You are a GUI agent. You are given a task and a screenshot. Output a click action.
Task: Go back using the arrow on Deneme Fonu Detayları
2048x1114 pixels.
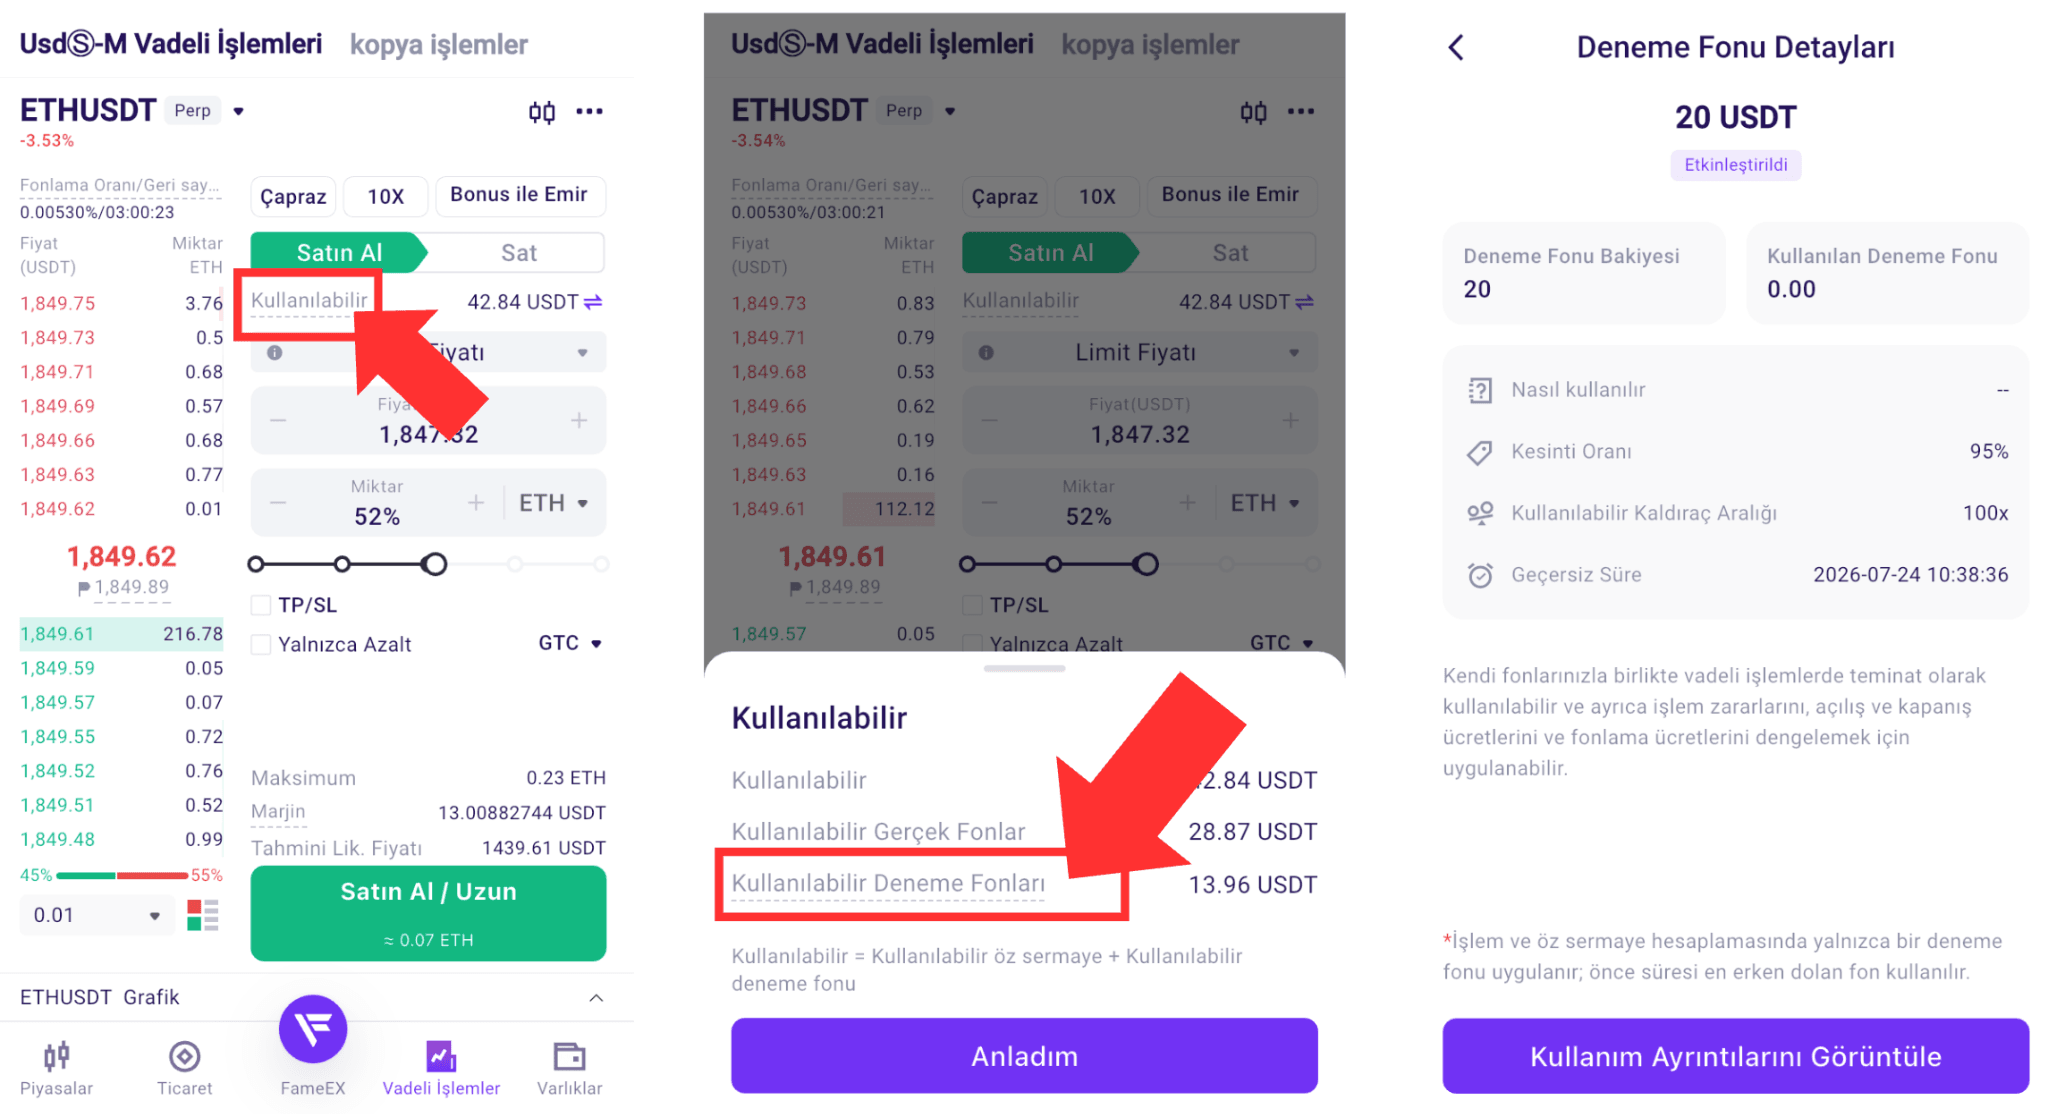[x=1456, y=47]
